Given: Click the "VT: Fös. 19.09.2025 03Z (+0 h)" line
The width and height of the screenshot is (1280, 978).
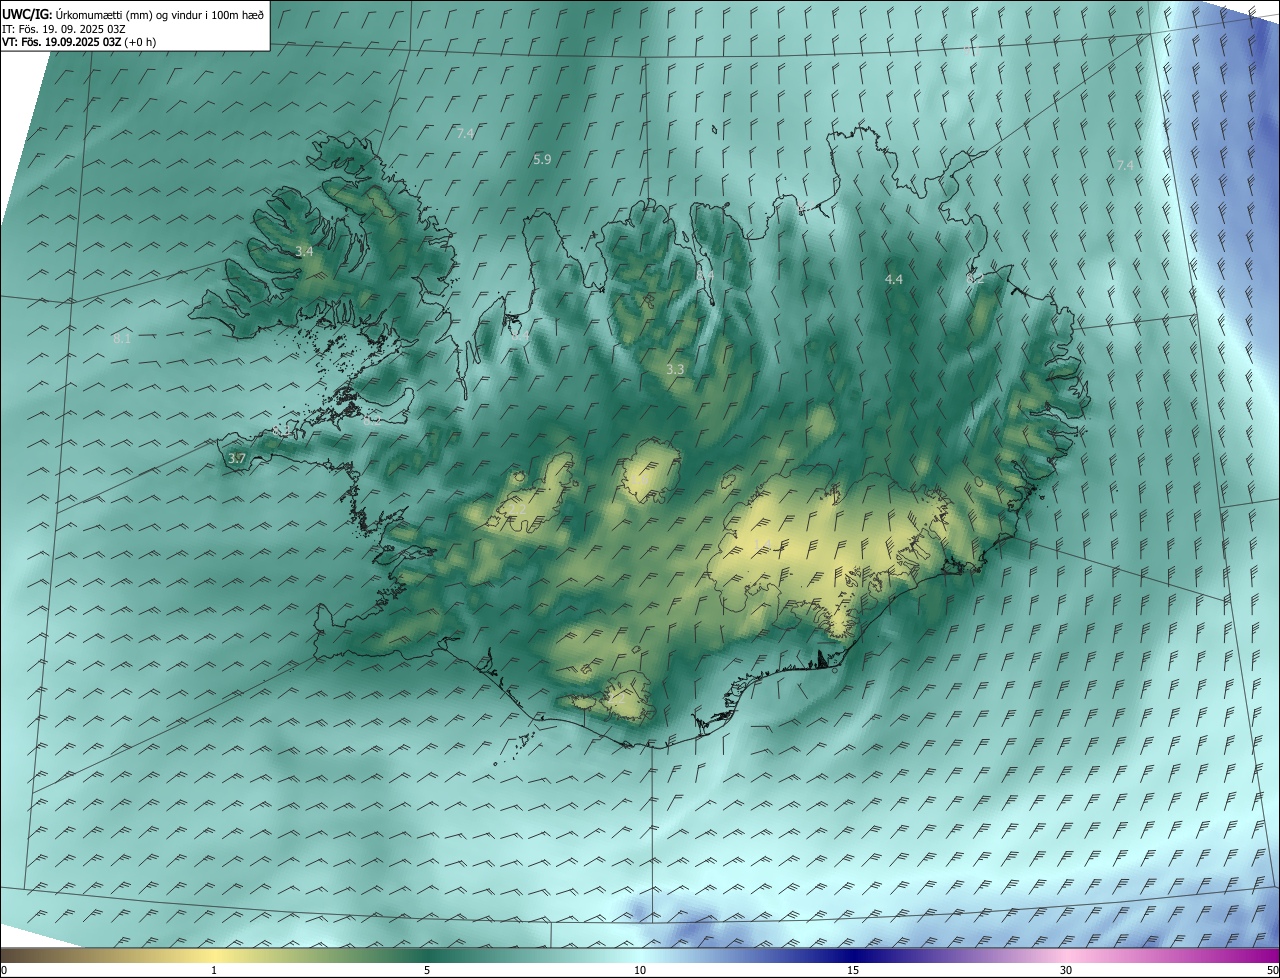Looking at the screenshot, I should point(79,42).
